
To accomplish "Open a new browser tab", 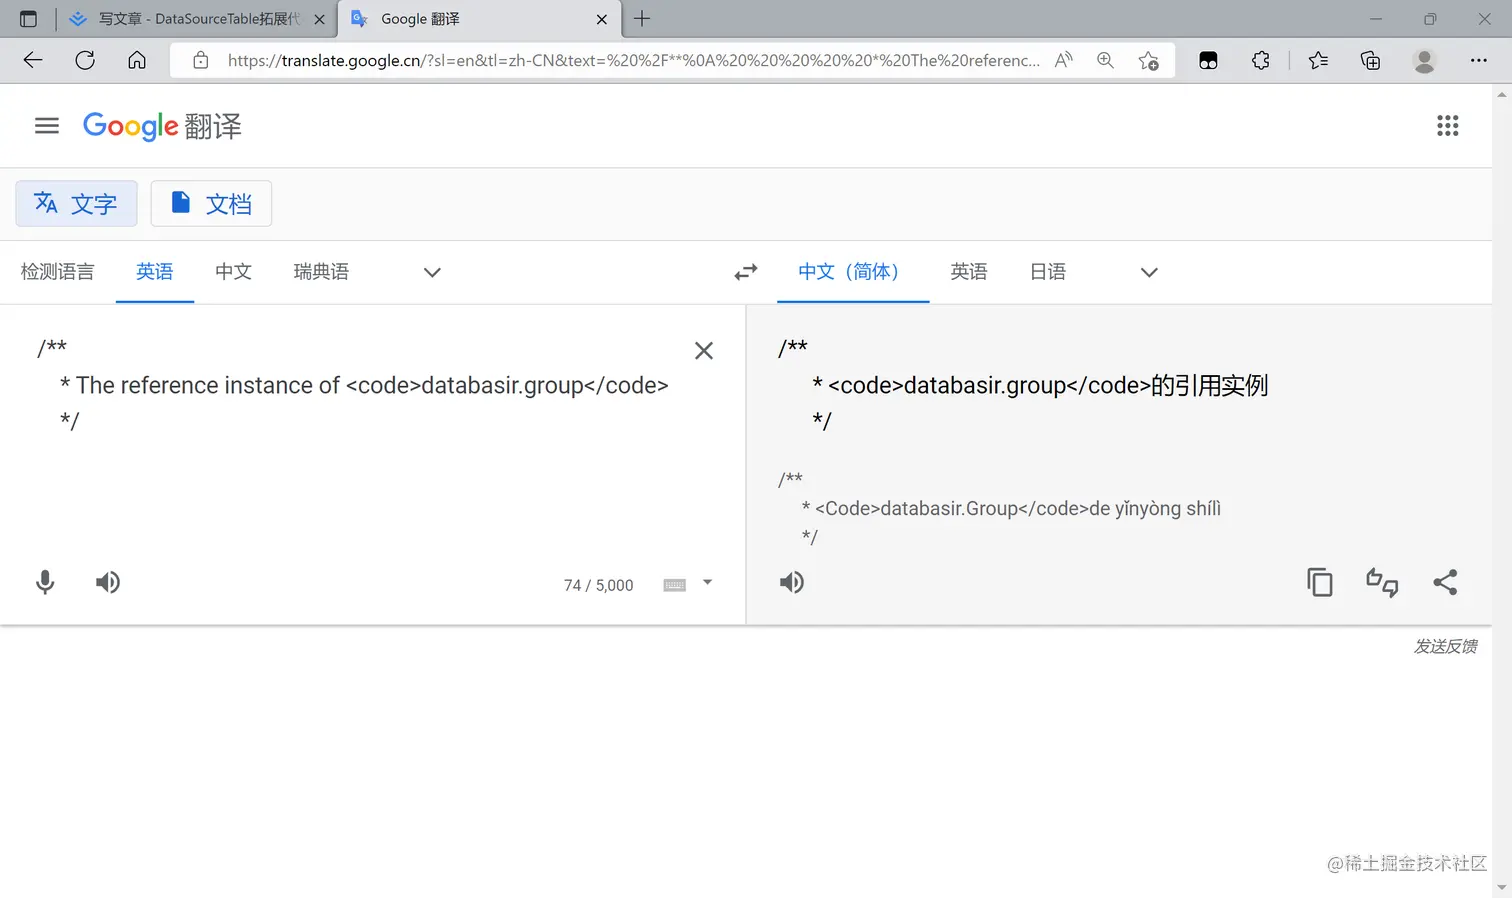I will [x=642, y=18].
